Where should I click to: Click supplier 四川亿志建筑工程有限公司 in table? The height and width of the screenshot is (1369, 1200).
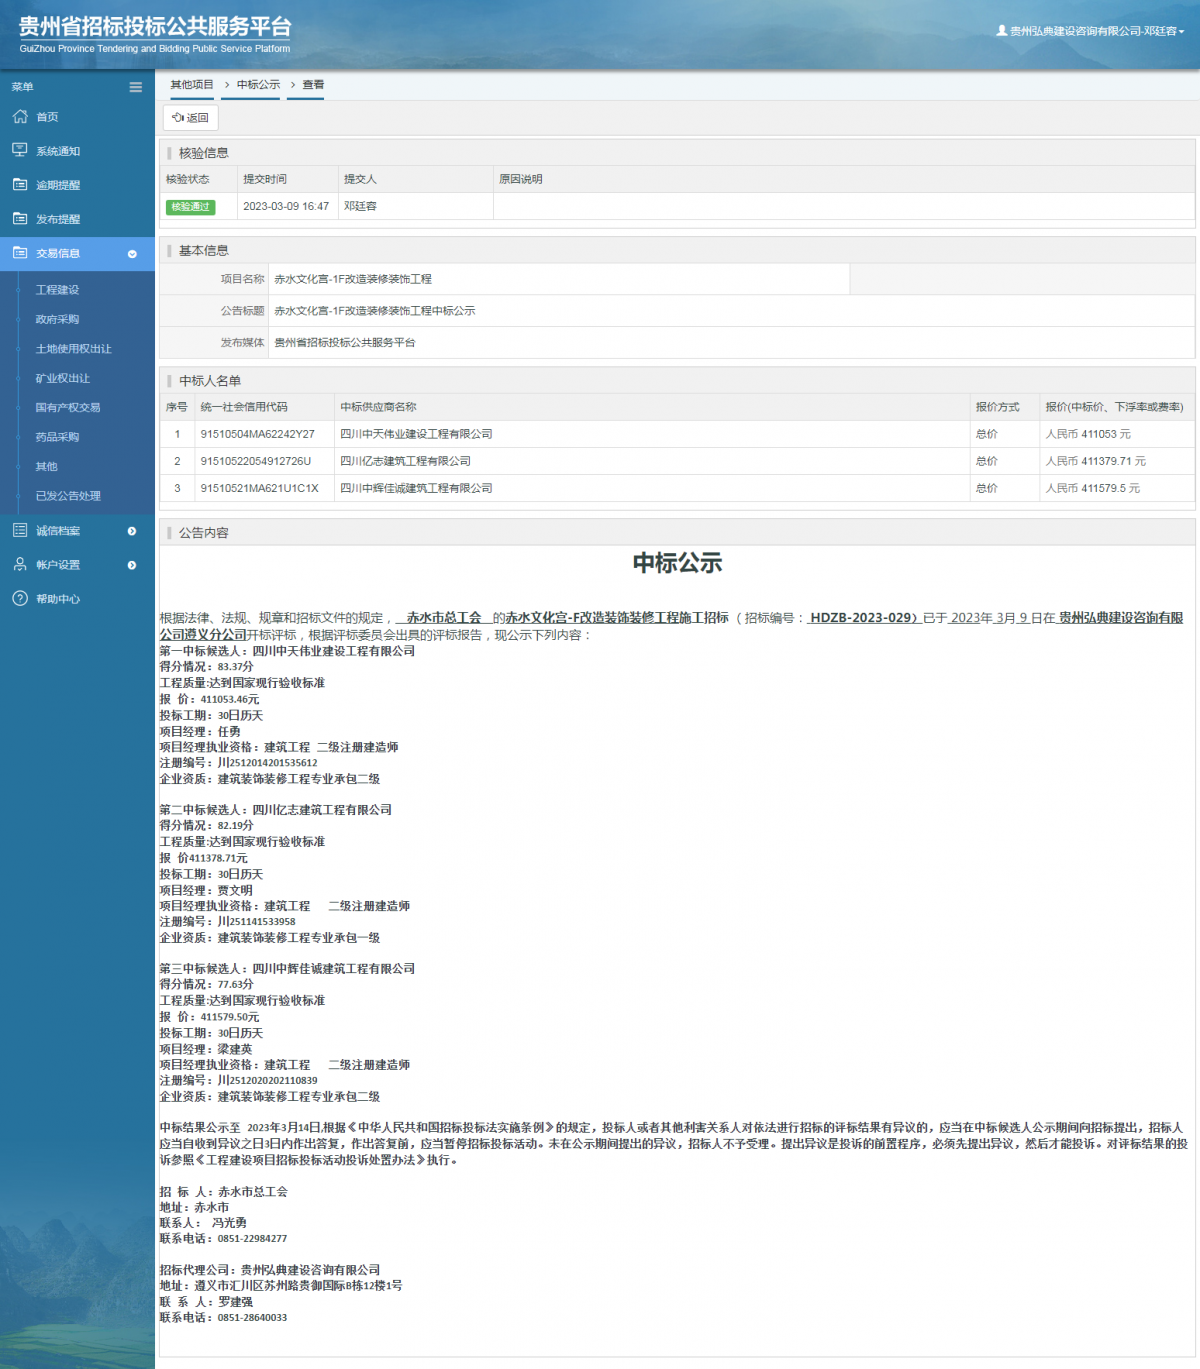(x=405, y=461)
